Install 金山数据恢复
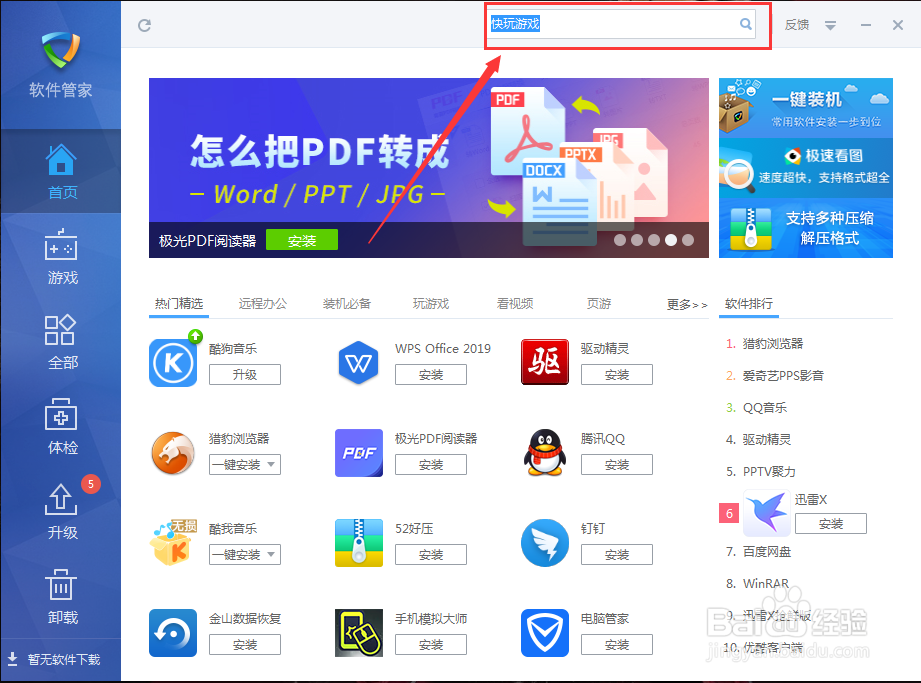Image resolution: width=921 pixels, height=683 pixels. [x=245, y=644]
